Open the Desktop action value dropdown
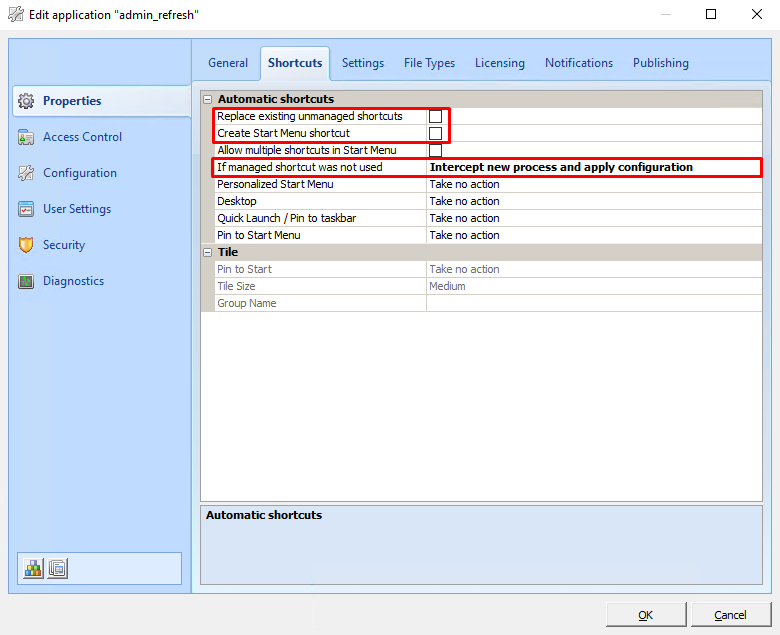The width and height of the screenshot is (780, 635). point(594,201)
